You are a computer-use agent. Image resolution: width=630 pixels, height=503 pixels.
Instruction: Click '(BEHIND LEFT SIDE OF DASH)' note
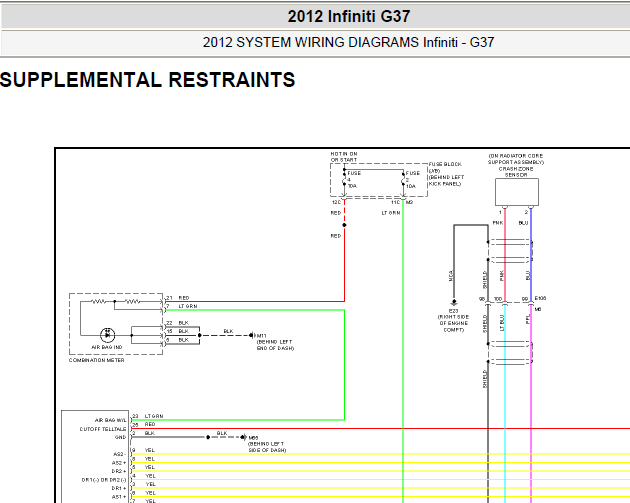[x=267, y=447]
